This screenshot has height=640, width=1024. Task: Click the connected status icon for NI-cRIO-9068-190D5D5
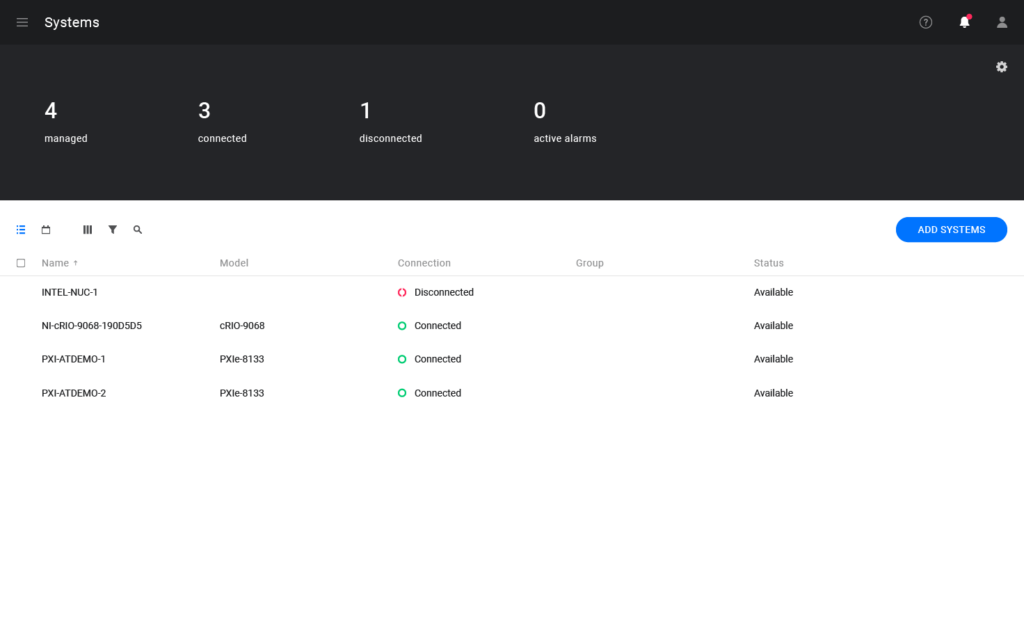(x=402, y=325)
